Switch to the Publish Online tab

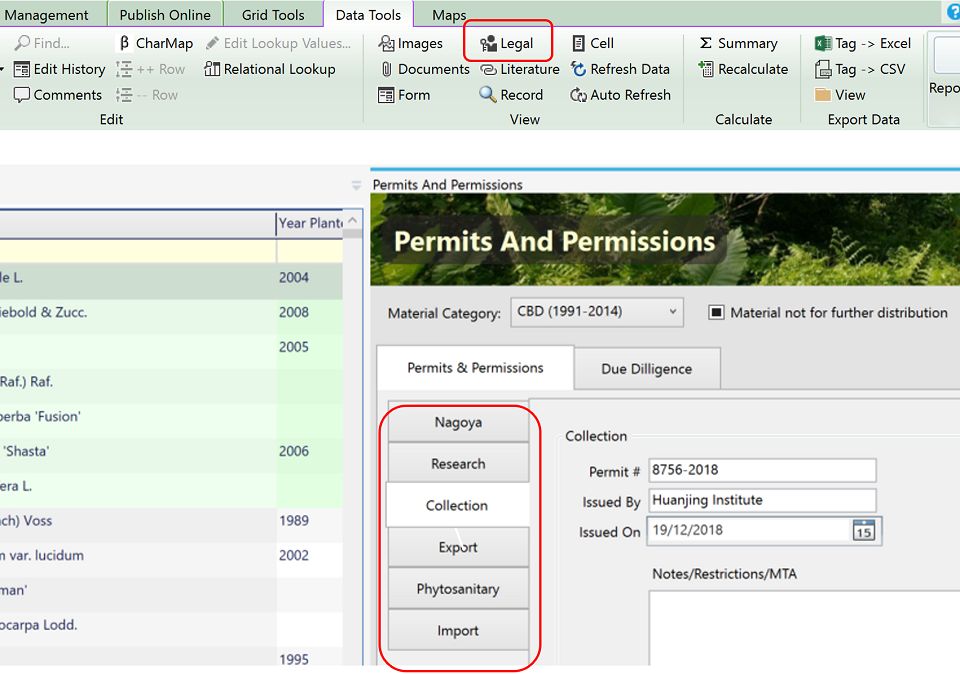165,15
